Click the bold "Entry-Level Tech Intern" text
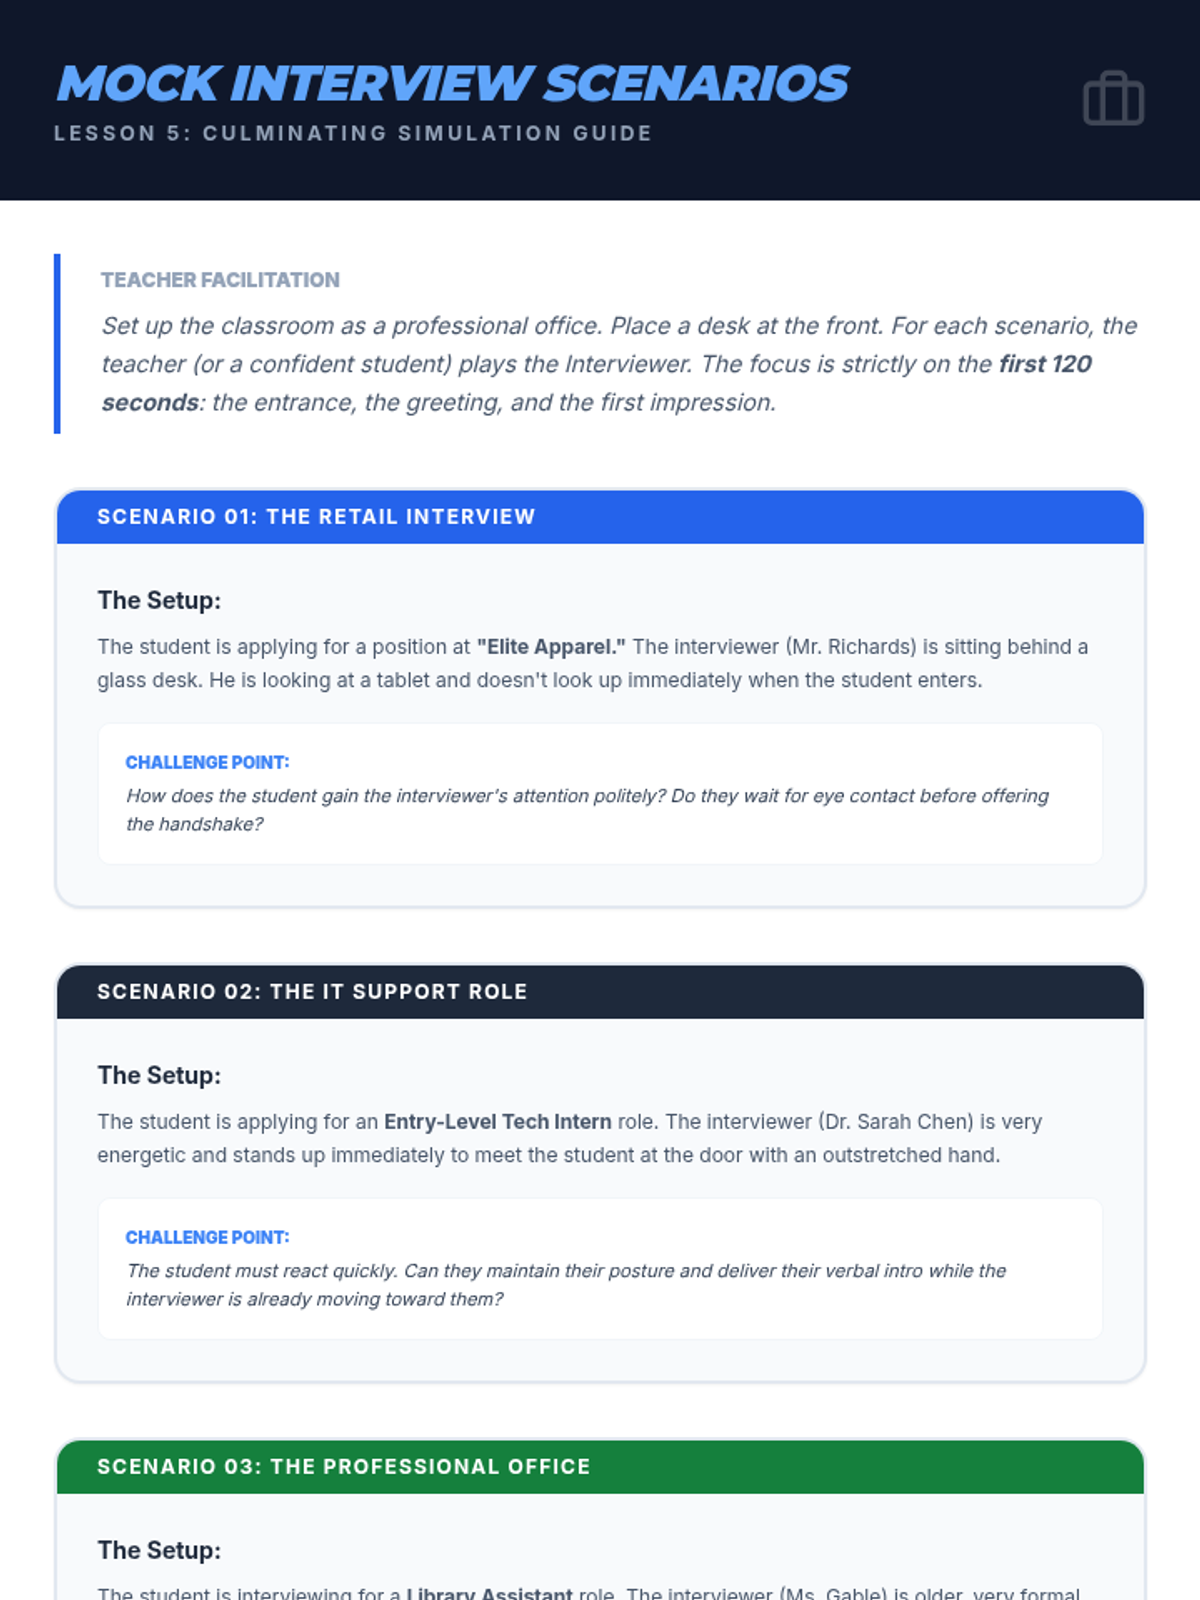This screenshot has width=1200, height=1600. pyautogui.click(x=497, y=1122)
